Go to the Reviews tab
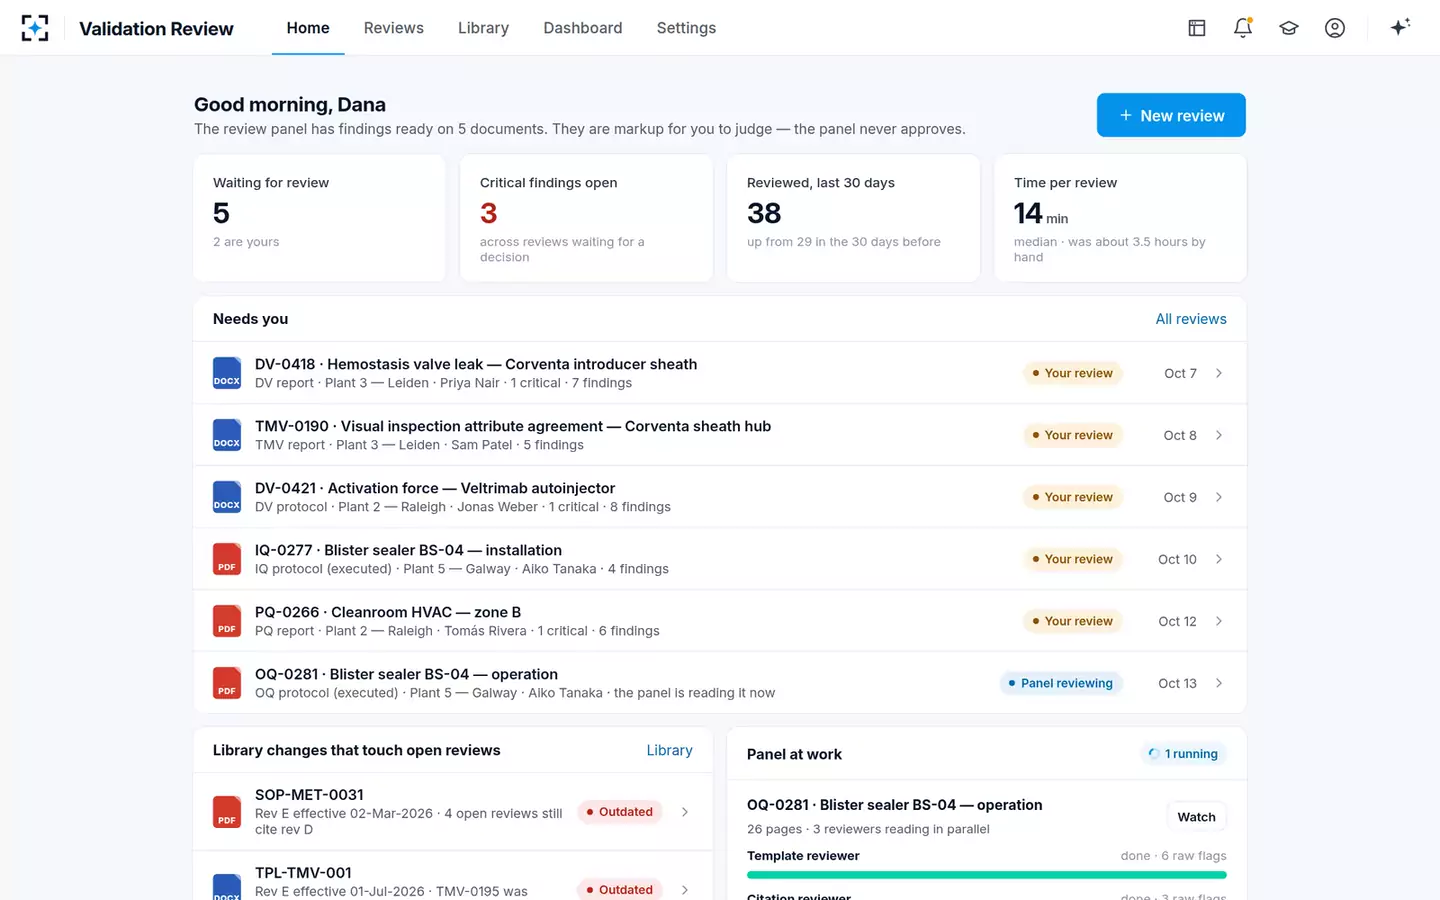 pyautogui.click(x=394, y=28)
